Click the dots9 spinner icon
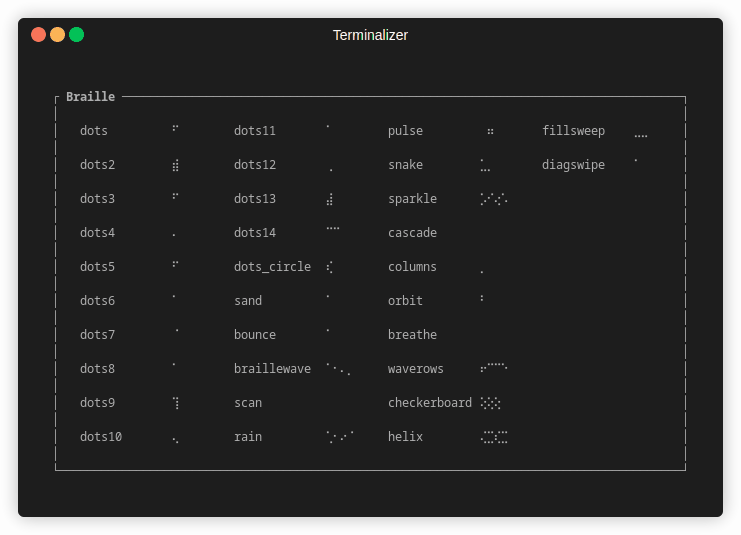The width and height of the screenshot is (741, 535). [176, 403]
